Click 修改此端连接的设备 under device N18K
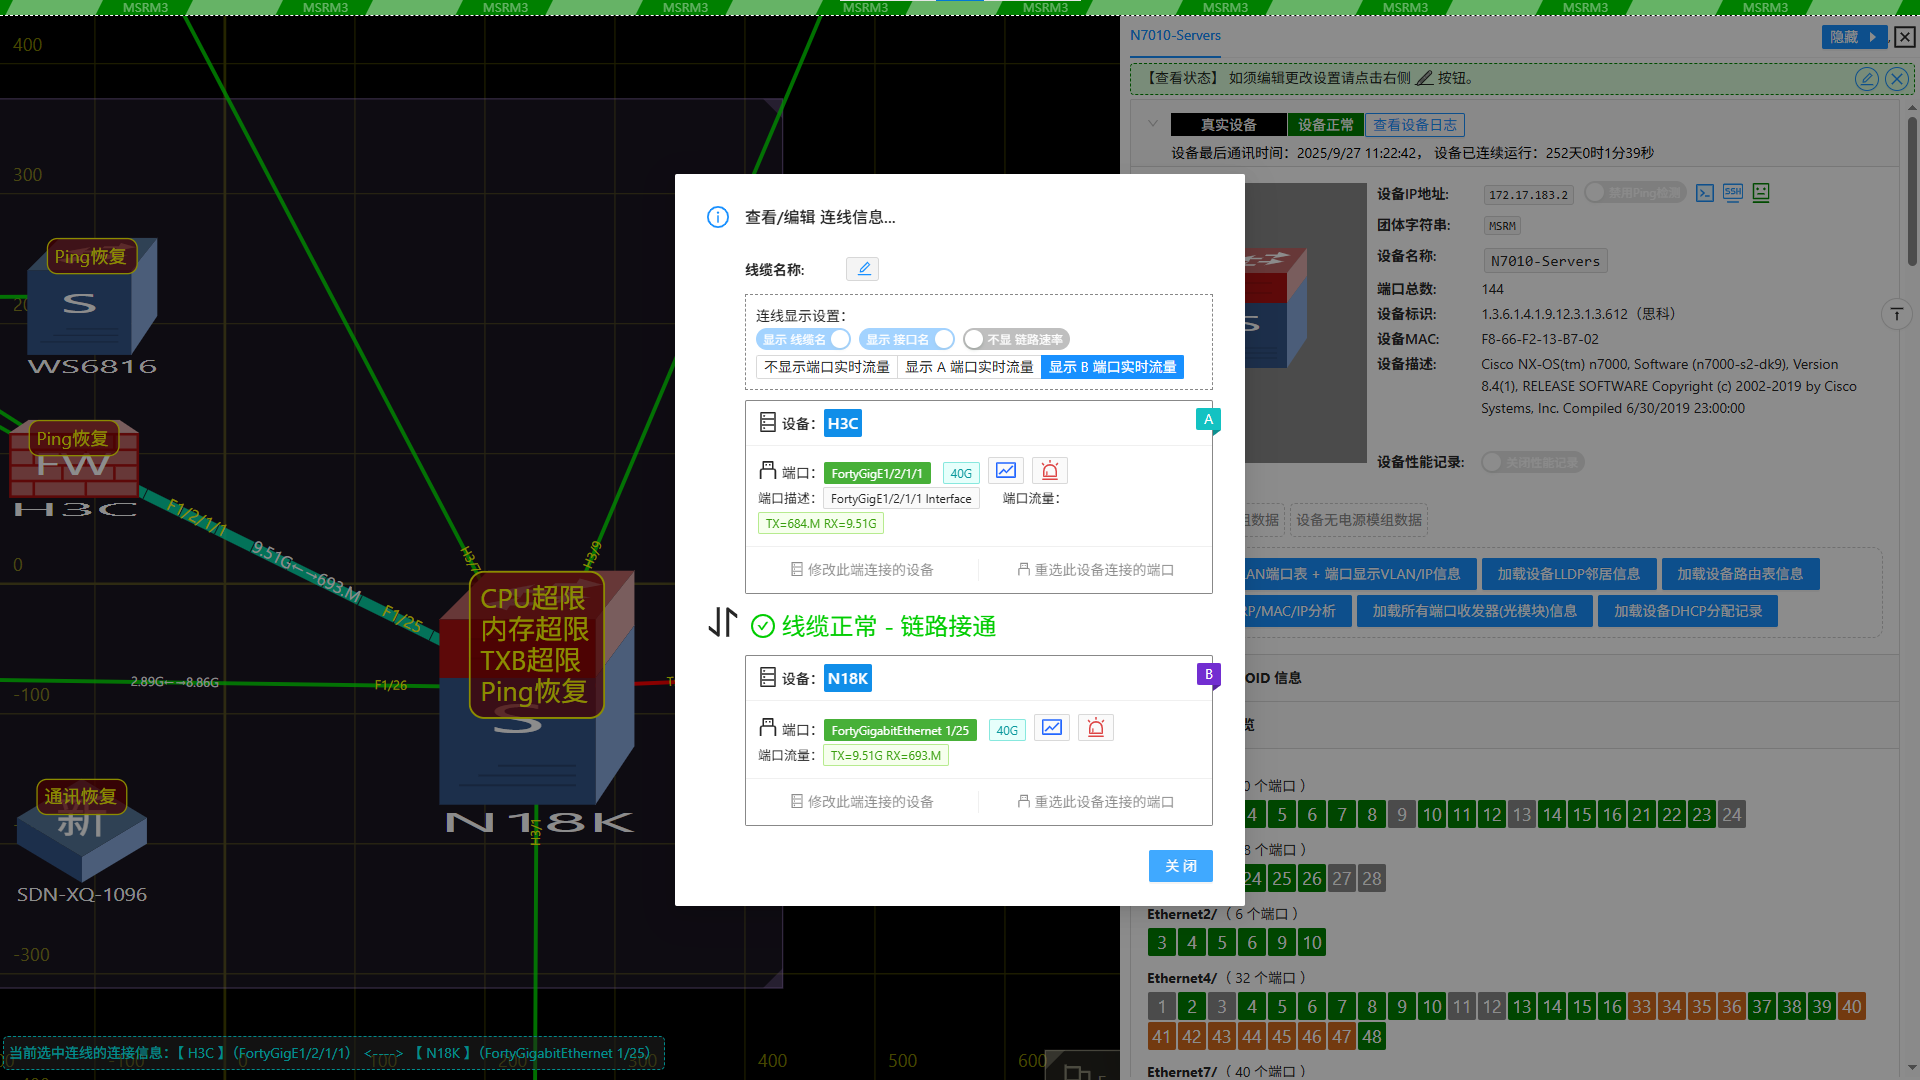The height and width of the screenshot is (1080, 1920). [861, 802]
